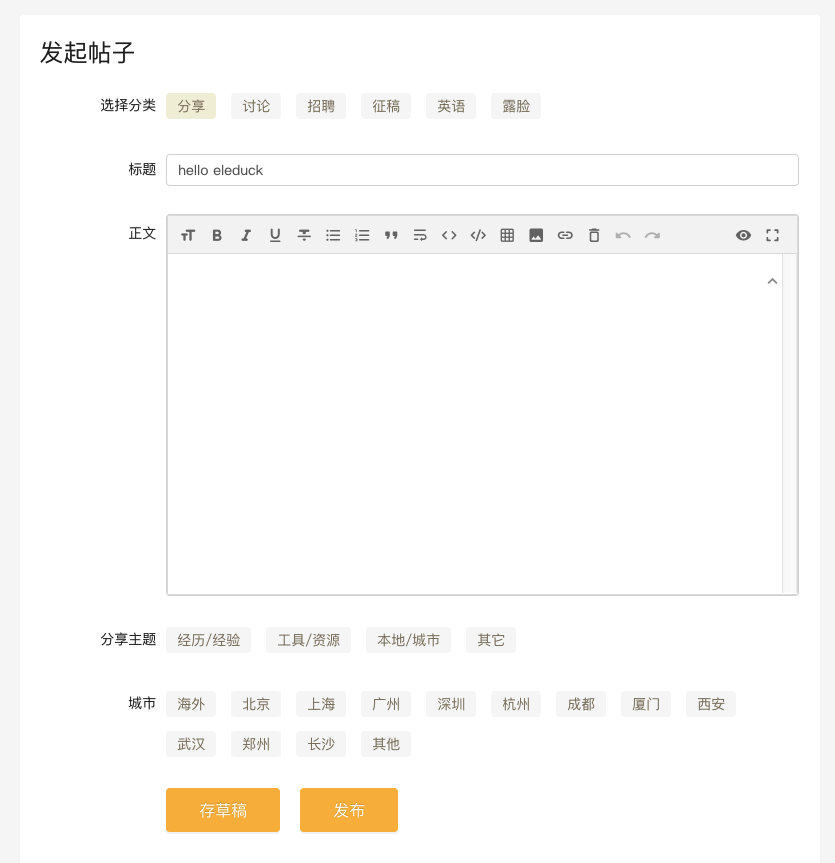The height and width of the screenshot is (863, 835).
Task: Click inside the 正文 editor text area
Action: [474, 424]
